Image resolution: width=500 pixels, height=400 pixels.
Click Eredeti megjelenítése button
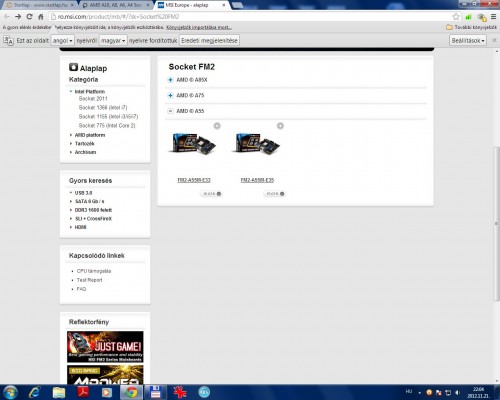[209, 41]
